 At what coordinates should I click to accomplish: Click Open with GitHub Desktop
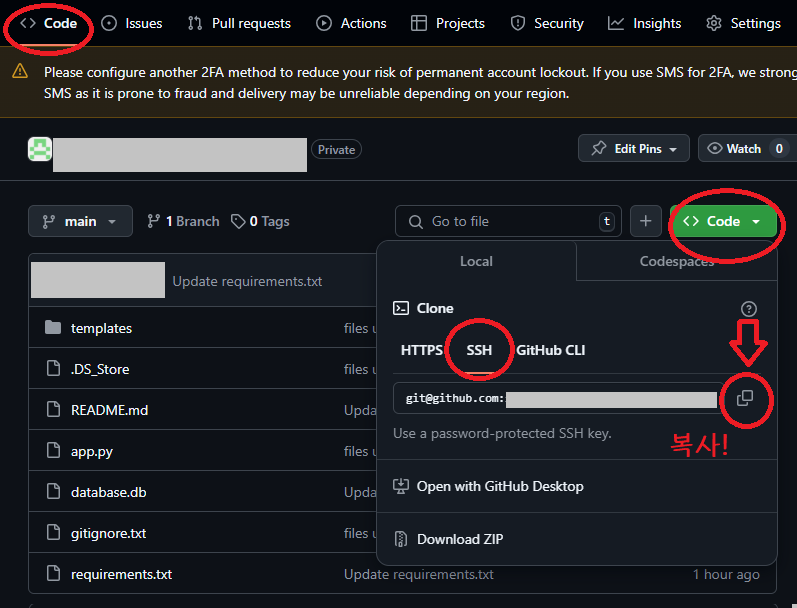[x=500, y=487]
